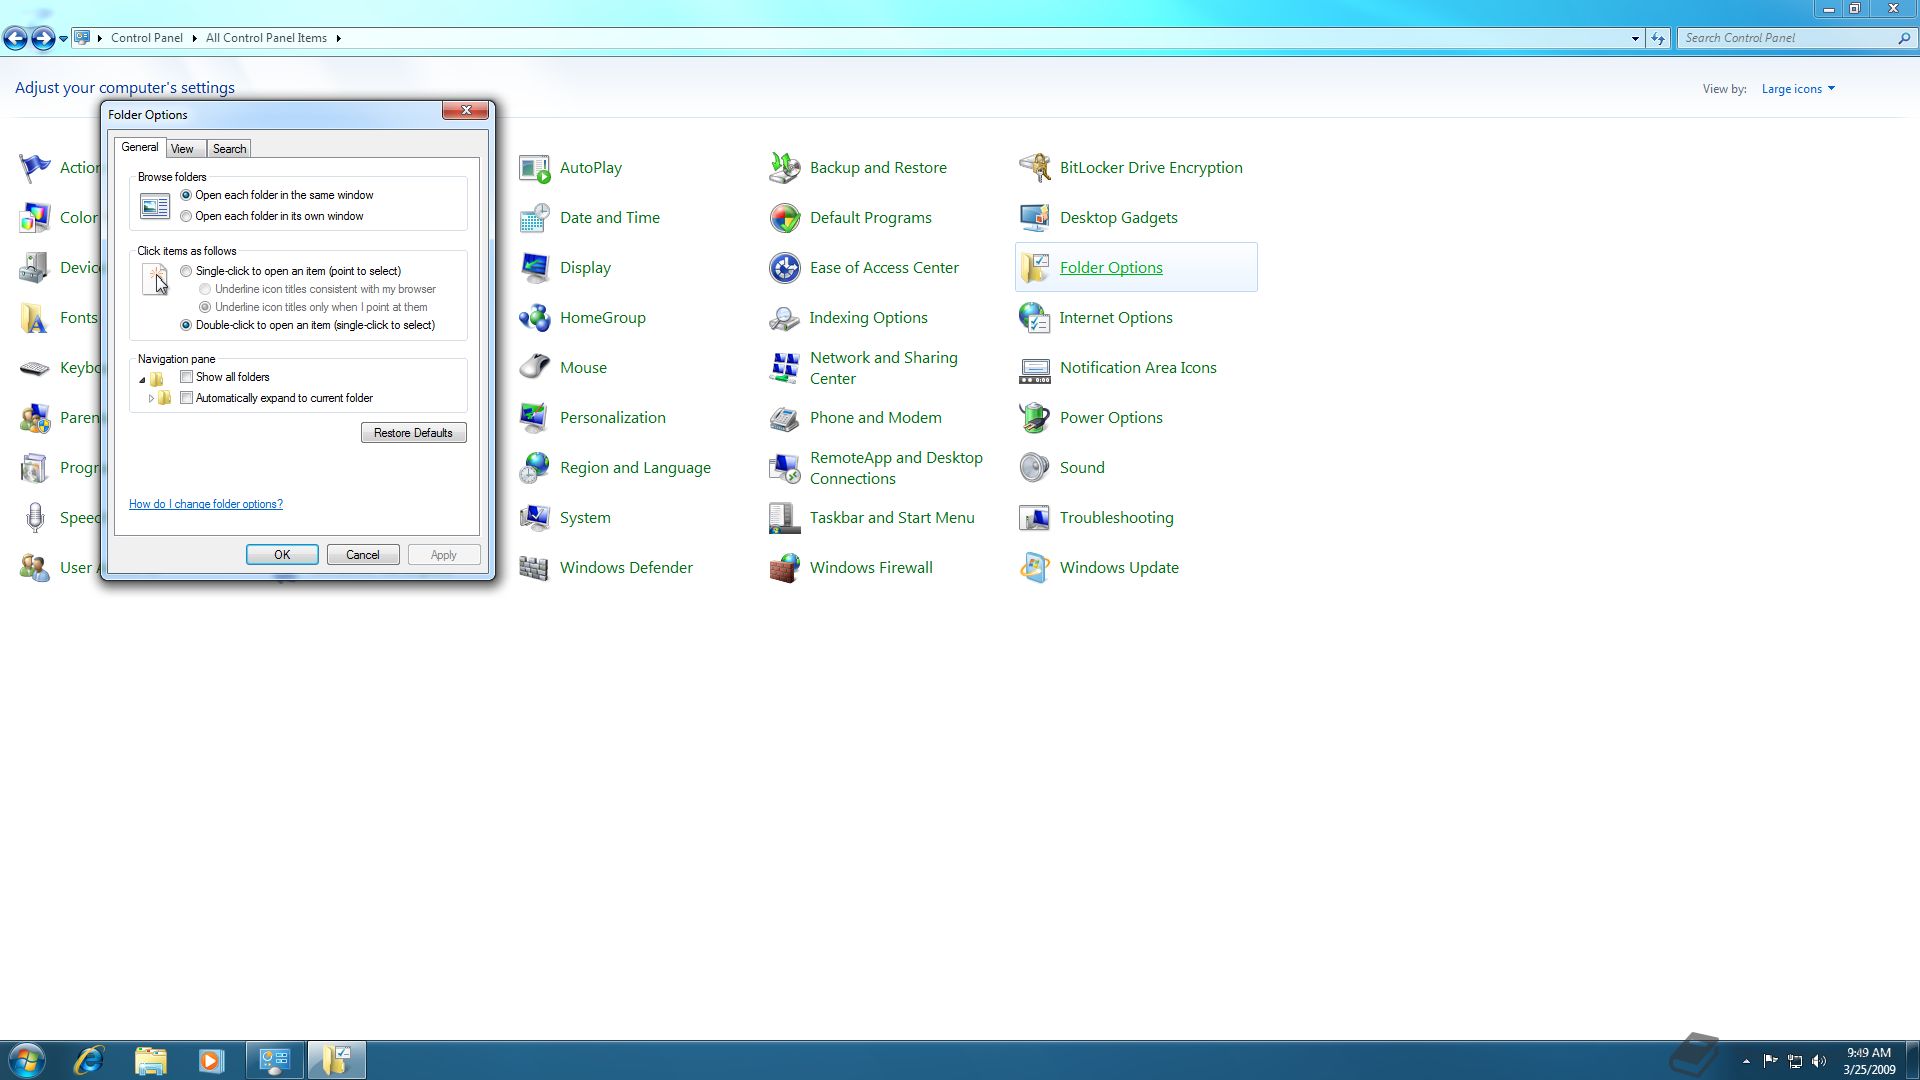Screen dimensions: 1920x1080
Task: Open Ease of Access Center icon
Action: coord(785,268)
